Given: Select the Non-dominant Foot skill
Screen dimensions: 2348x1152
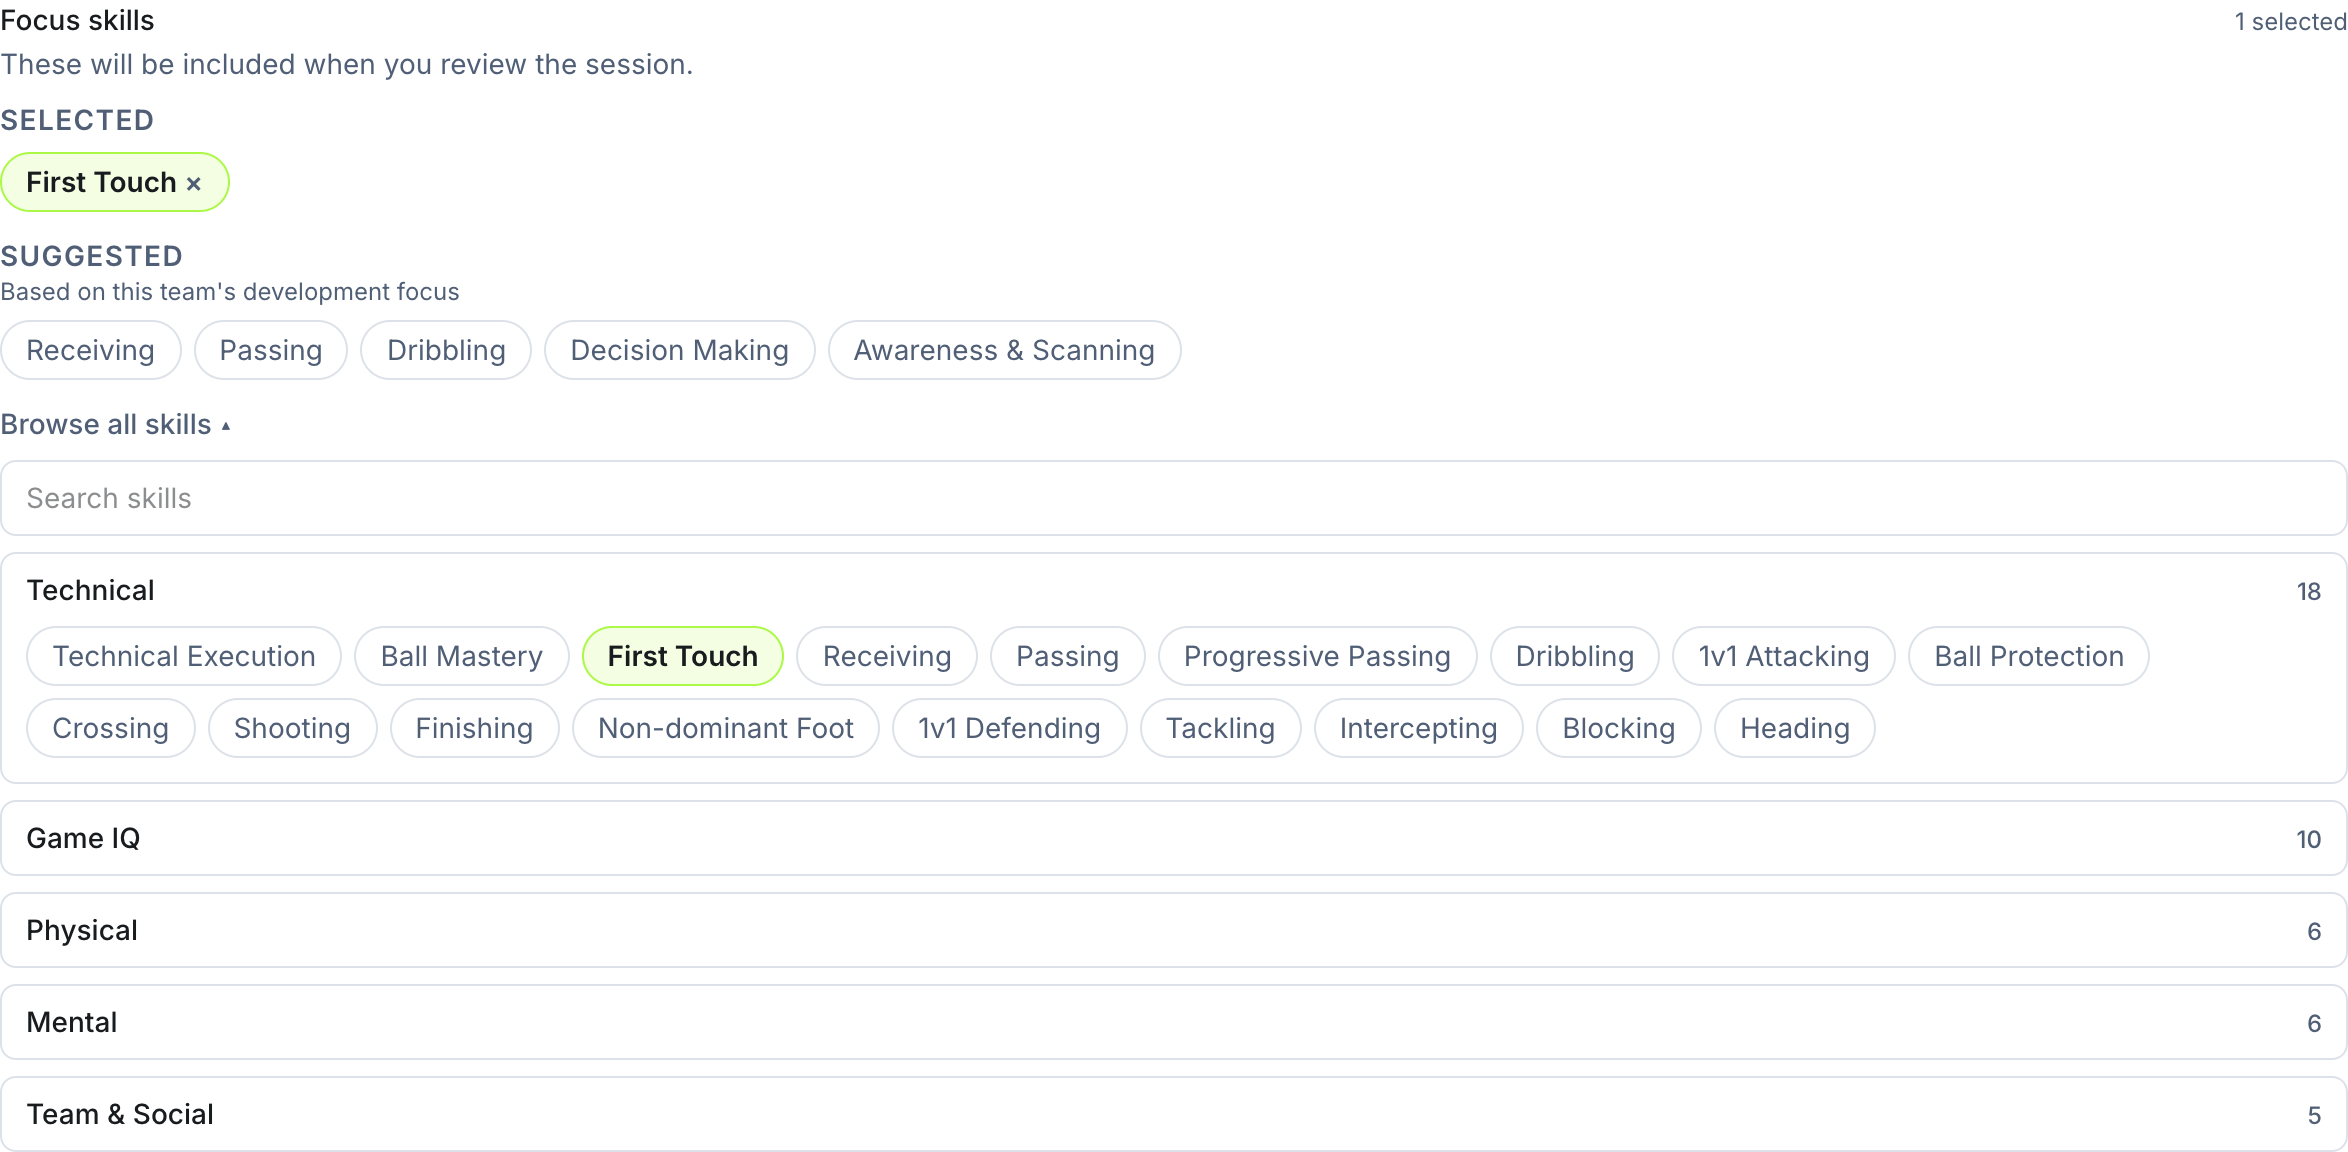Looking at the screenshot, I should (726, 728).
